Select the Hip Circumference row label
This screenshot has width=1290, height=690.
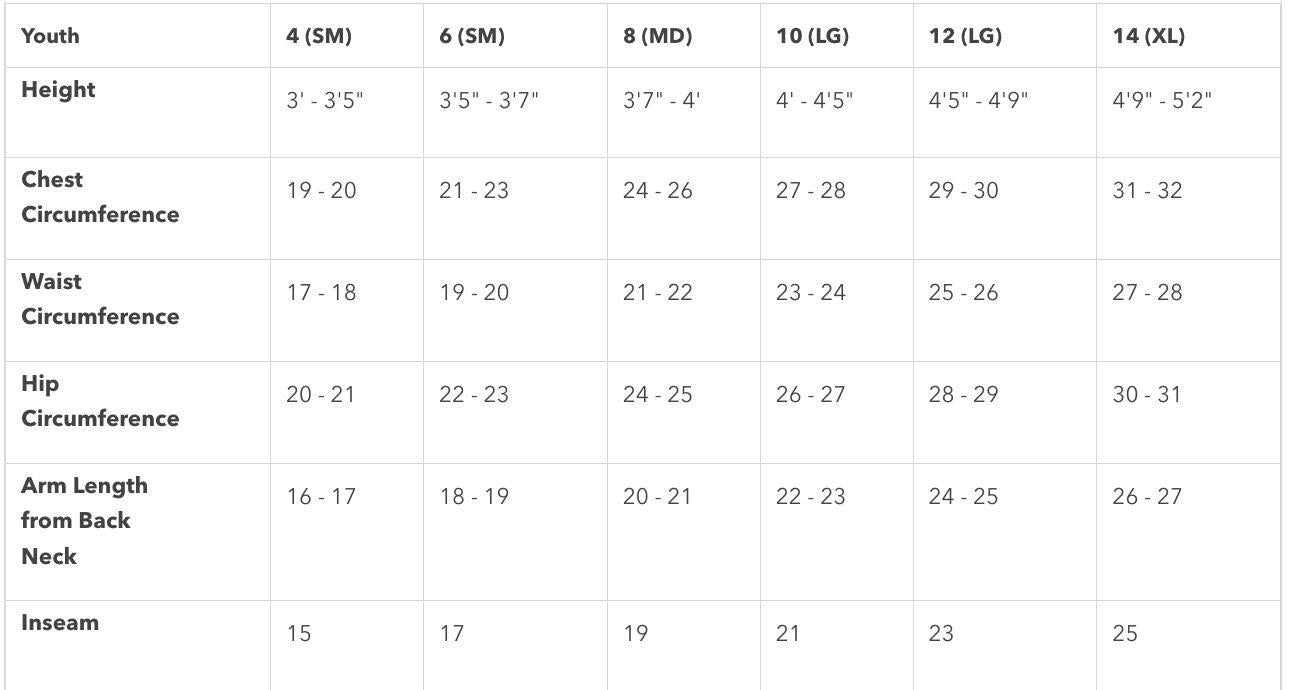pos(100,401)
